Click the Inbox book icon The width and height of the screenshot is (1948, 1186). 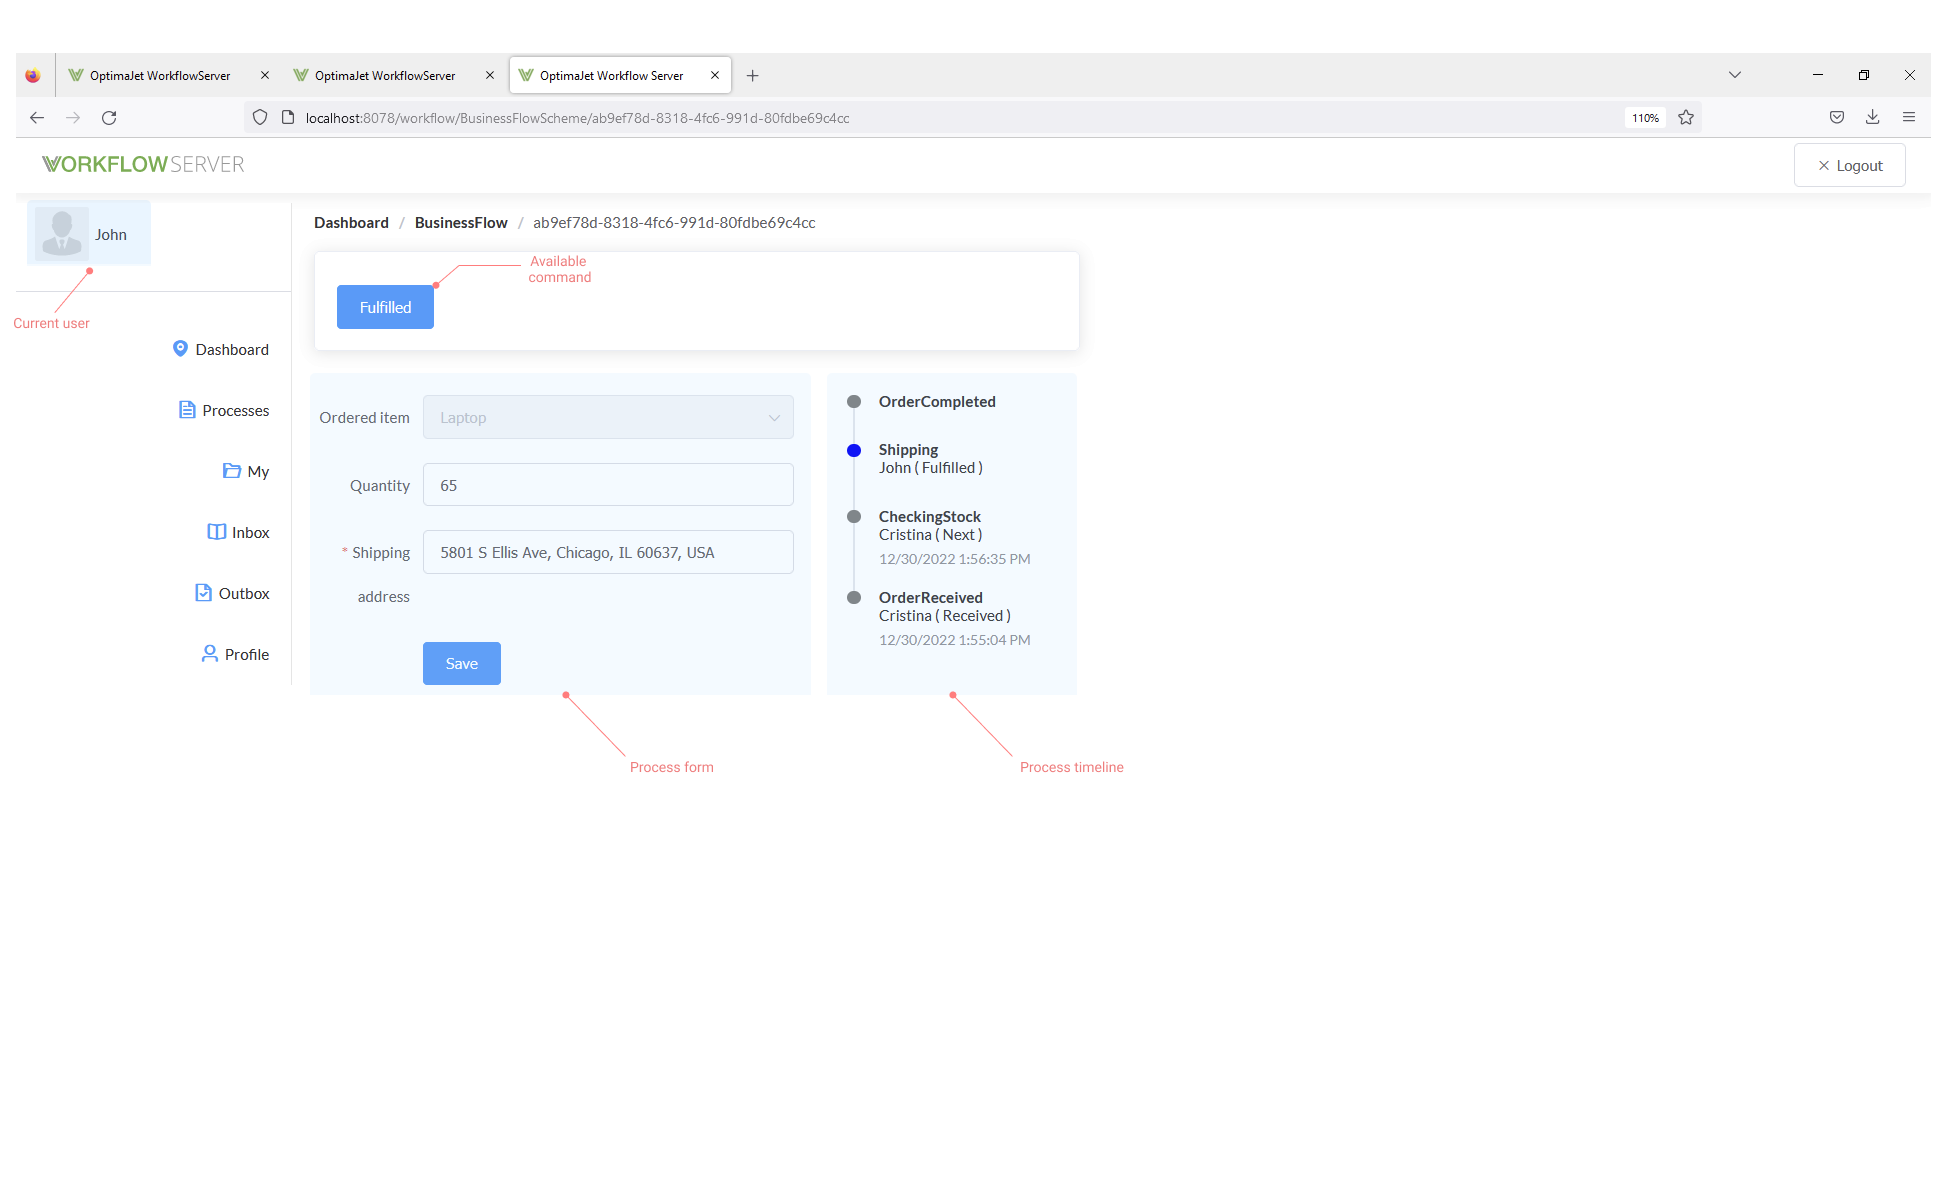tap(217, 532)
